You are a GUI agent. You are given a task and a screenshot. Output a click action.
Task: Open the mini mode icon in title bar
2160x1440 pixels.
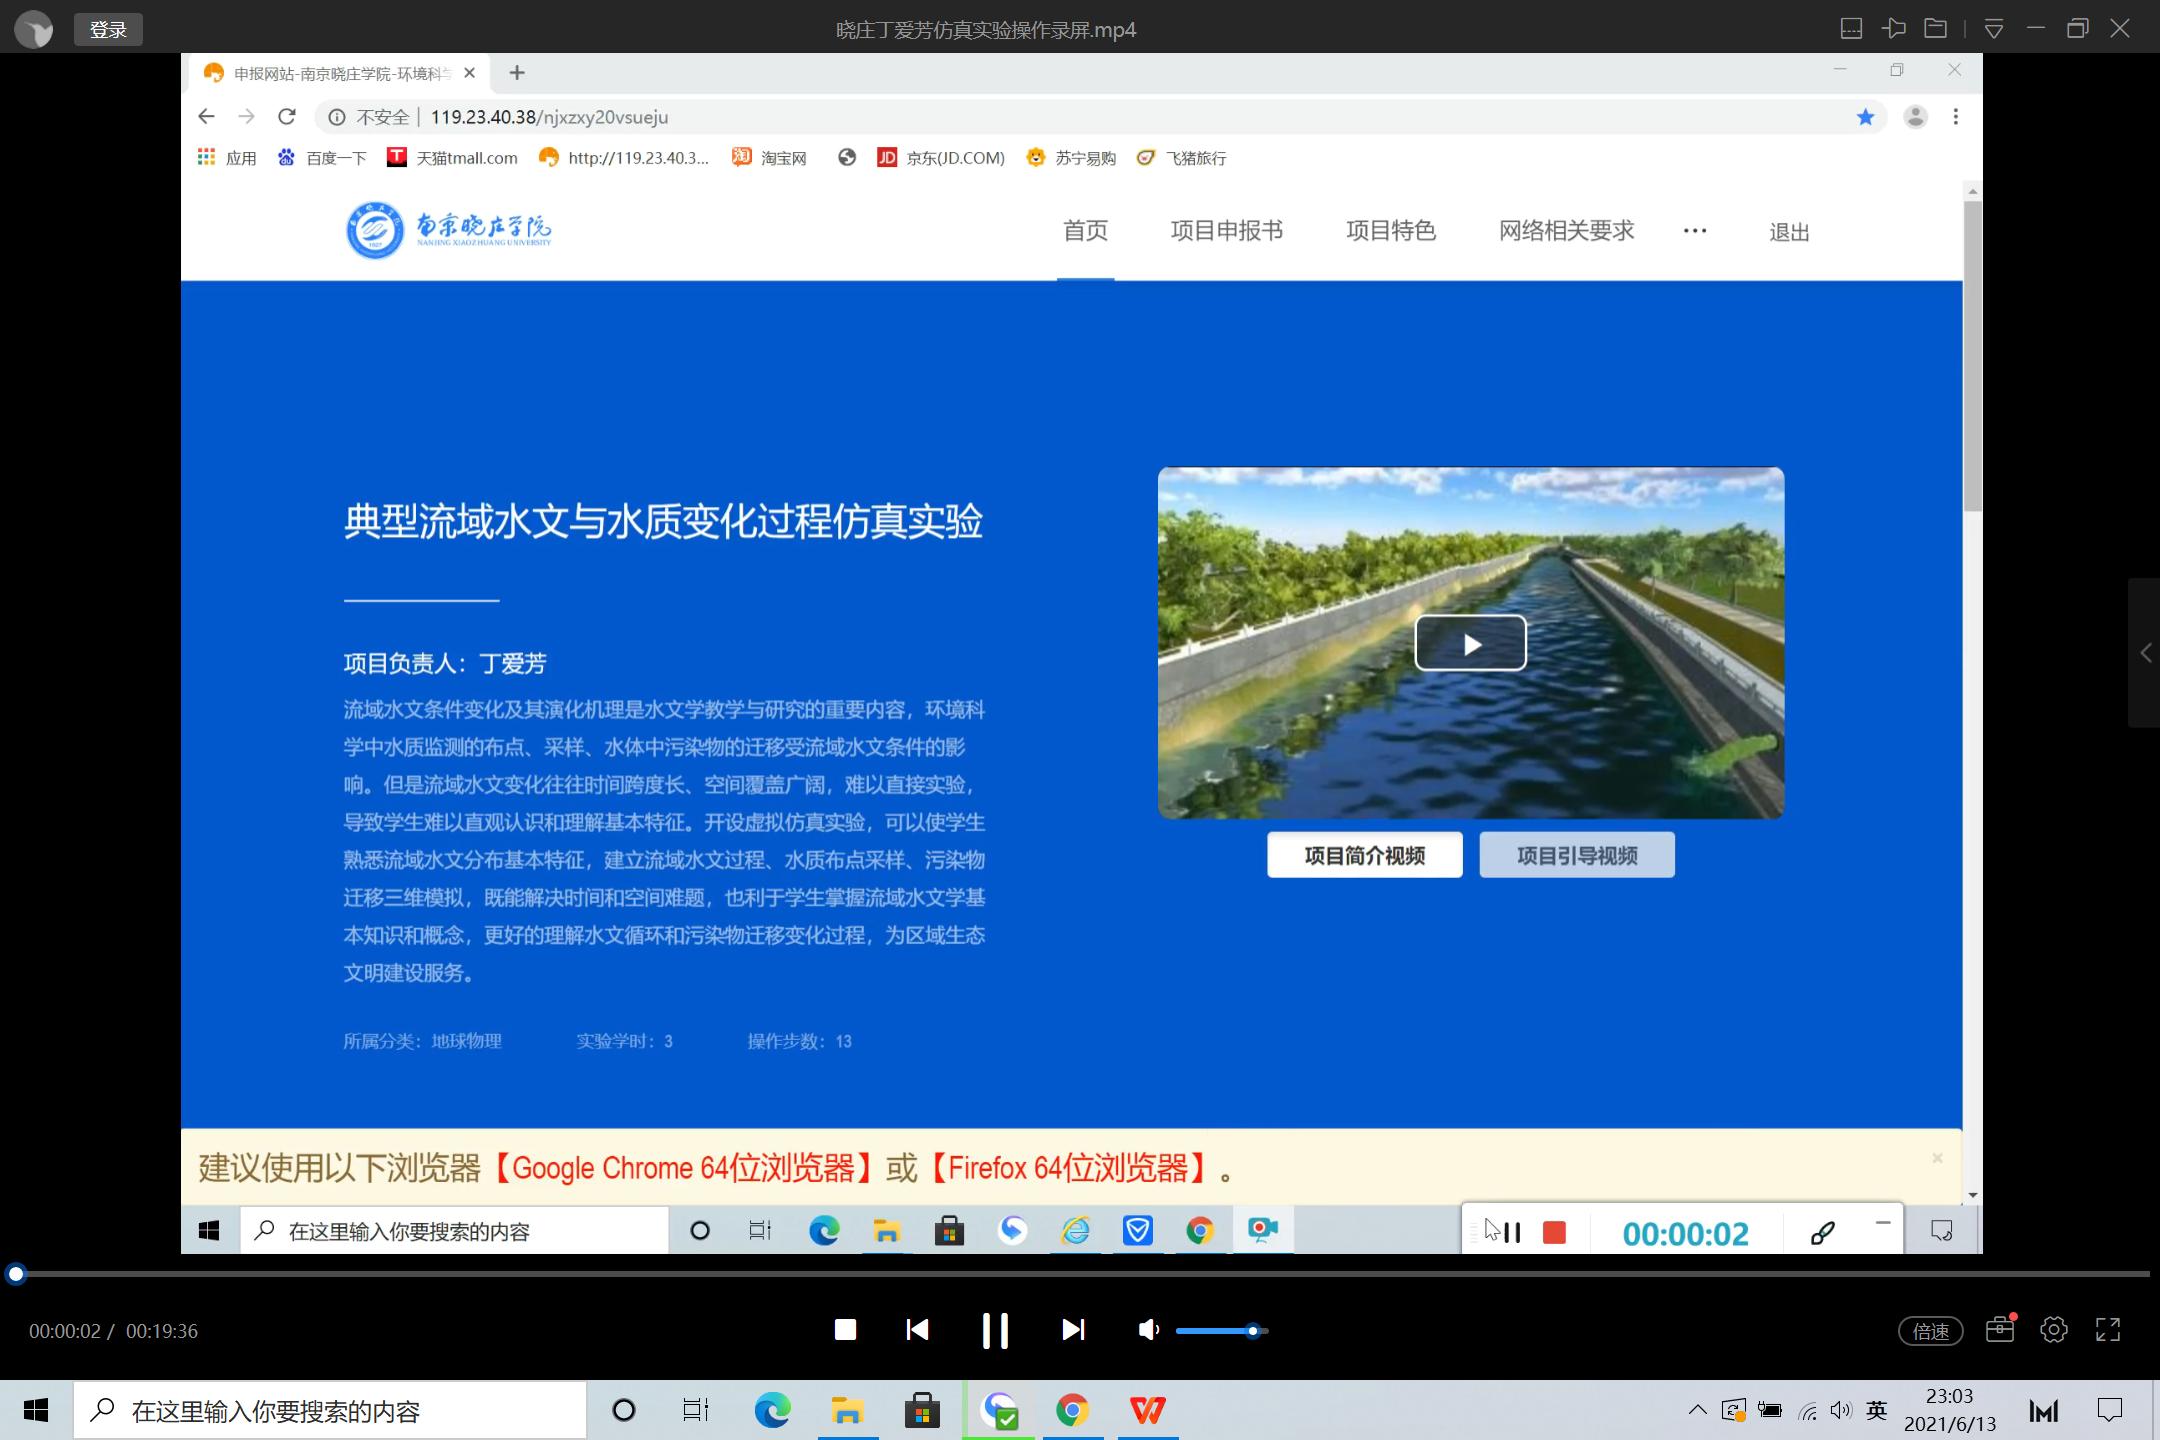[x=1851, y=29]
